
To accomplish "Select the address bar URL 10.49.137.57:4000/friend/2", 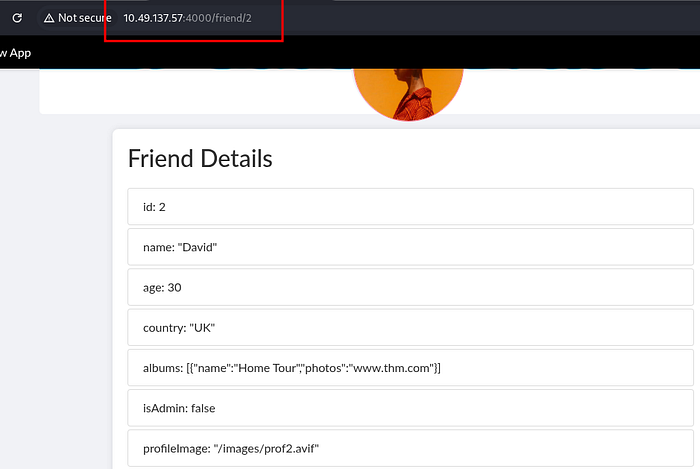I will pos(188,18).
